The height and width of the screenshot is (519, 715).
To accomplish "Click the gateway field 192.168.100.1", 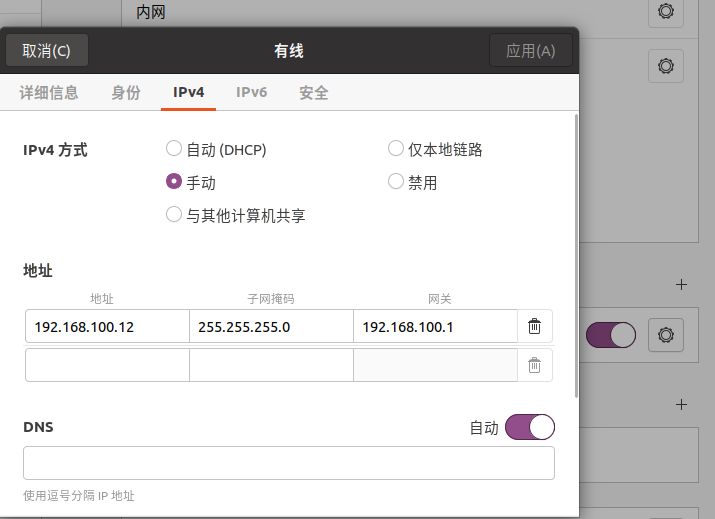I will click(435, 326).
